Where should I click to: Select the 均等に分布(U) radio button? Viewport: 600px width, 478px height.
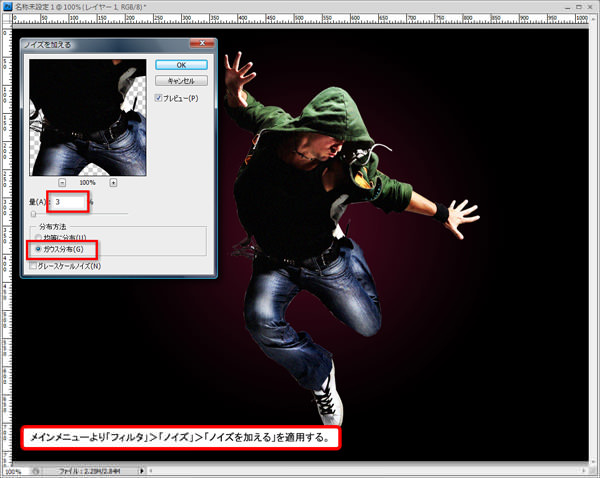(38, 237)
